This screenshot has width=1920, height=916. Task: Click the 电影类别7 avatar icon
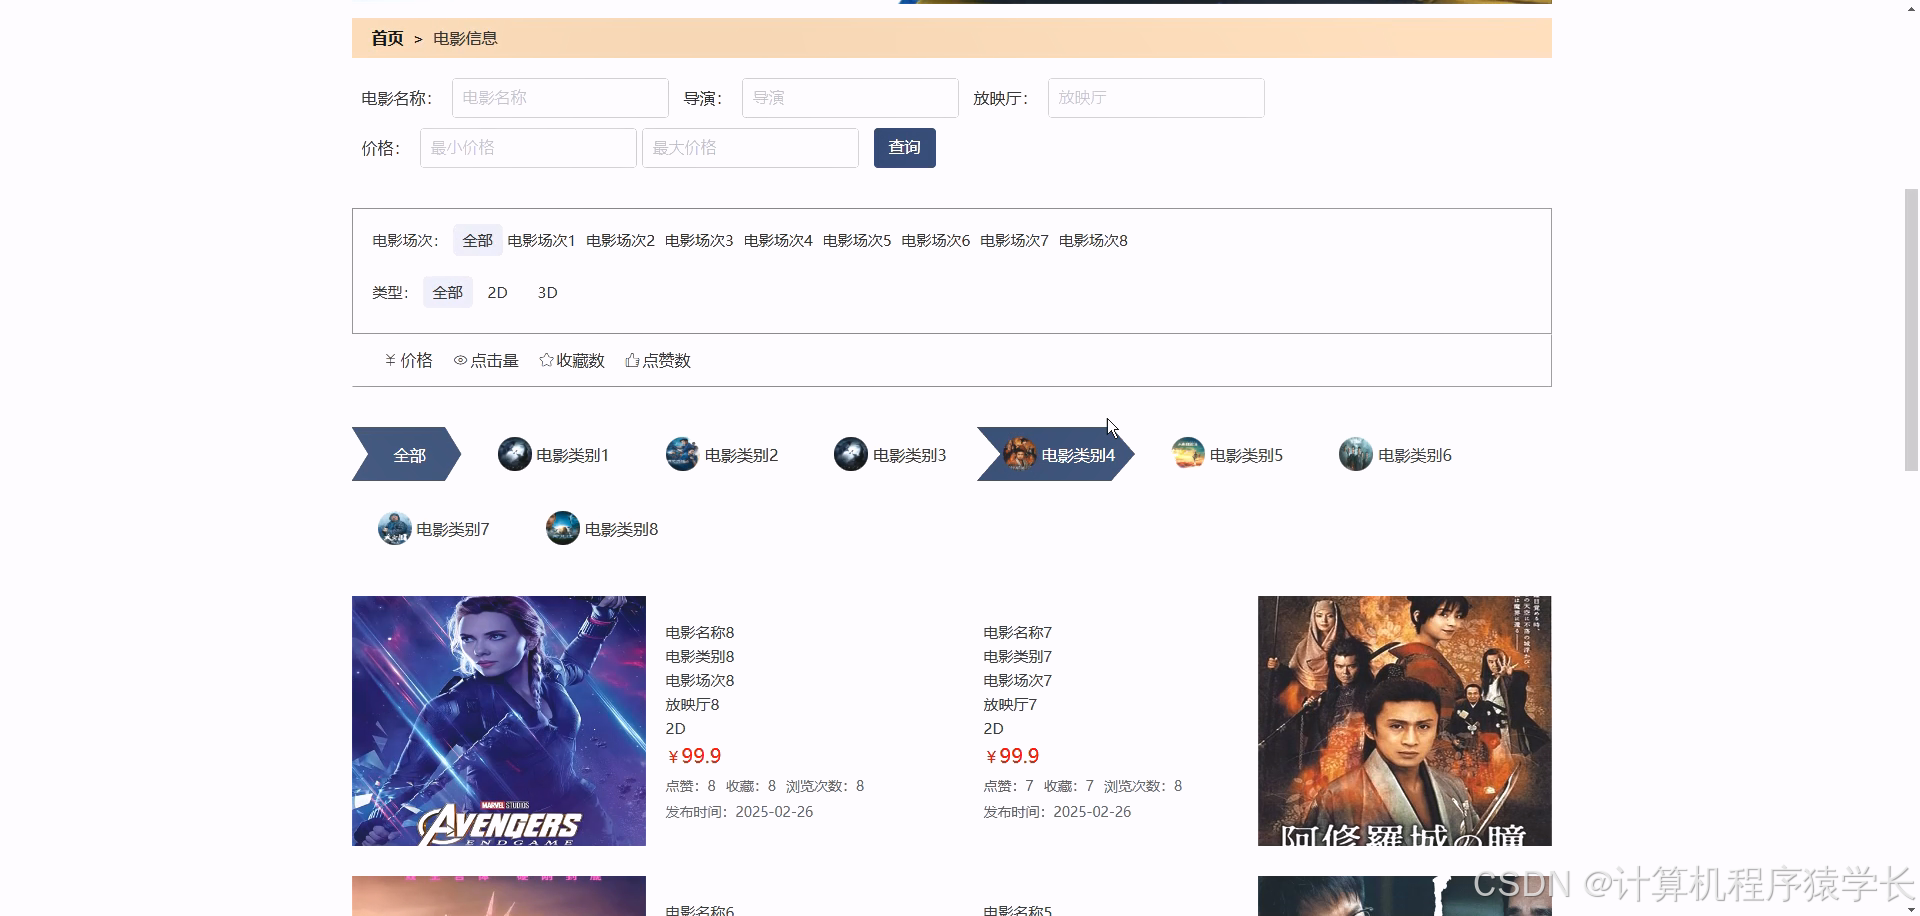click(395, 528)
